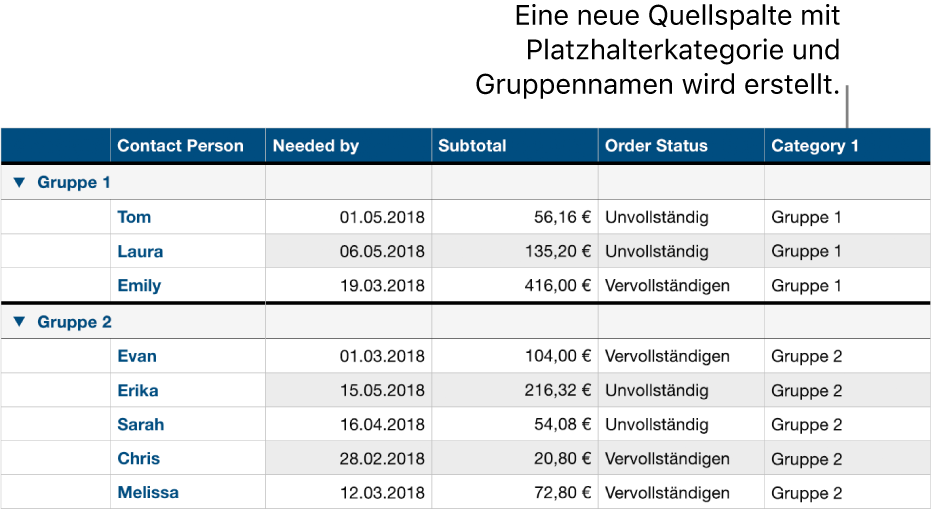Select the Tom contact cell
This screenshot has width=931, height=511.
(x=134, y=217)
